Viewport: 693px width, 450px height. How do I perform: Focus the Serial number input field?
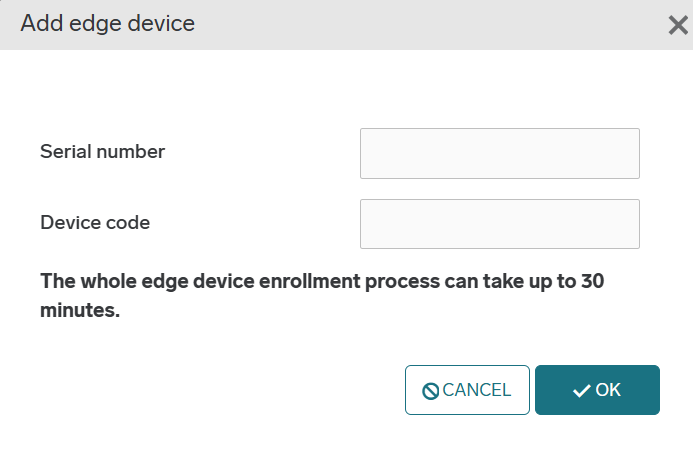[499, 153]
